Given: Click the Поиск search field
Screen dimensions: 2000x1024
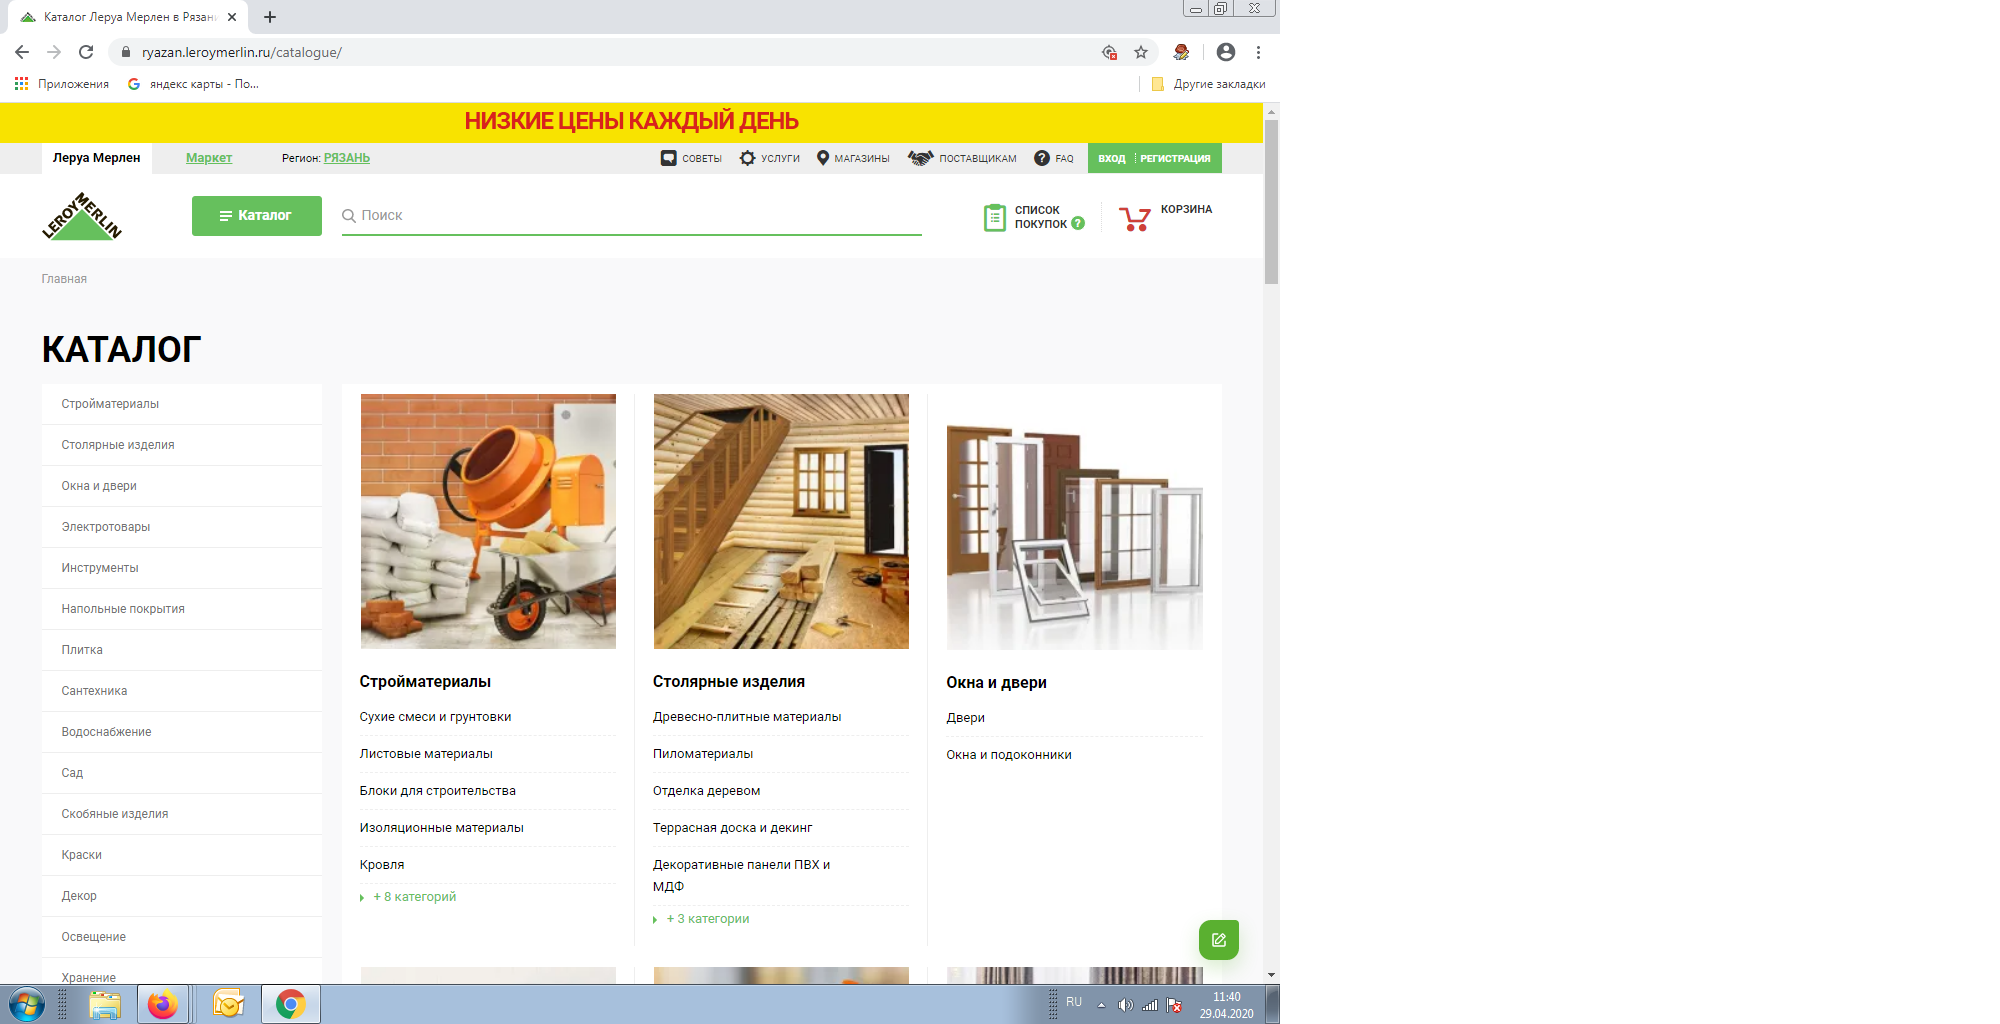Looking at the screenshot, I should click(x=632, y=215).
